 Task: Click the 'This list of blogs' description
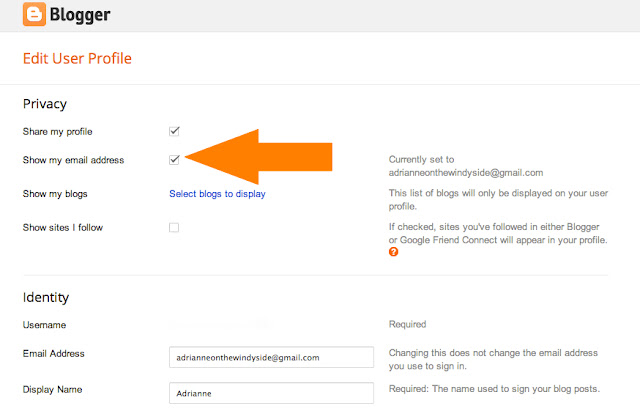(x=498, y=200)
